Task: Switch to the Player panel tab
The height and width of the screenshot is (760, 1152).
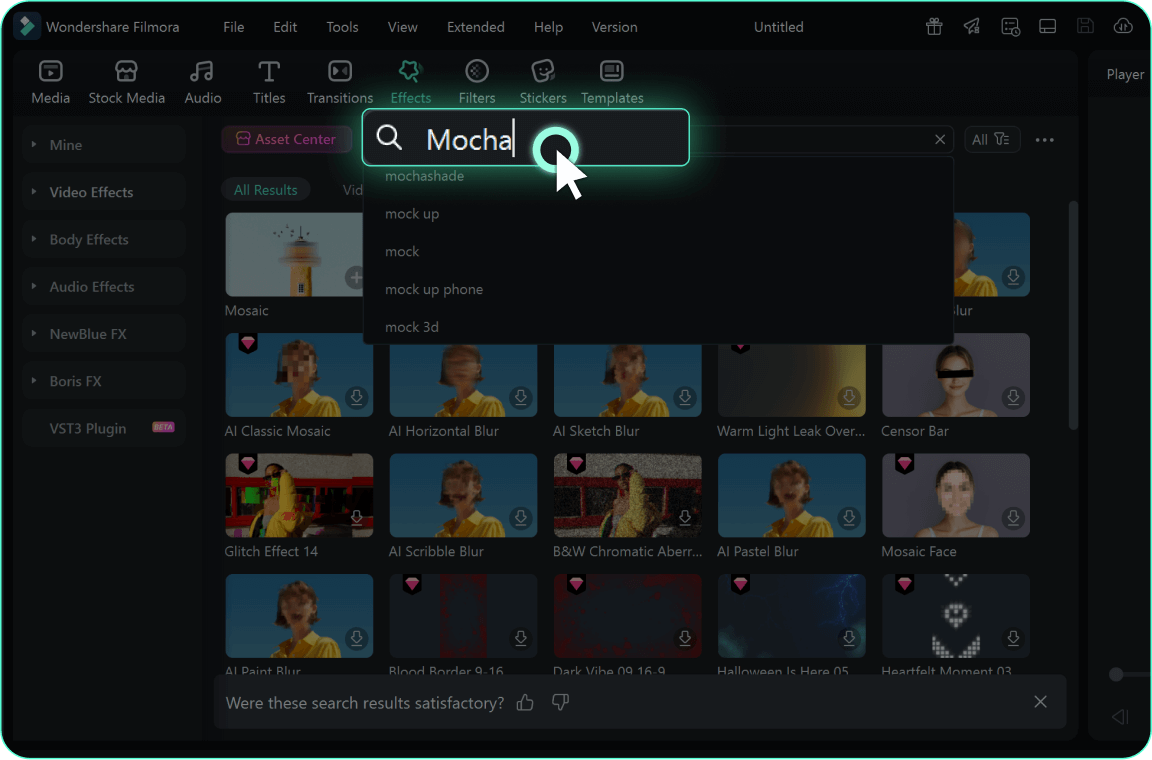Action: click(x=1124, y=74)
